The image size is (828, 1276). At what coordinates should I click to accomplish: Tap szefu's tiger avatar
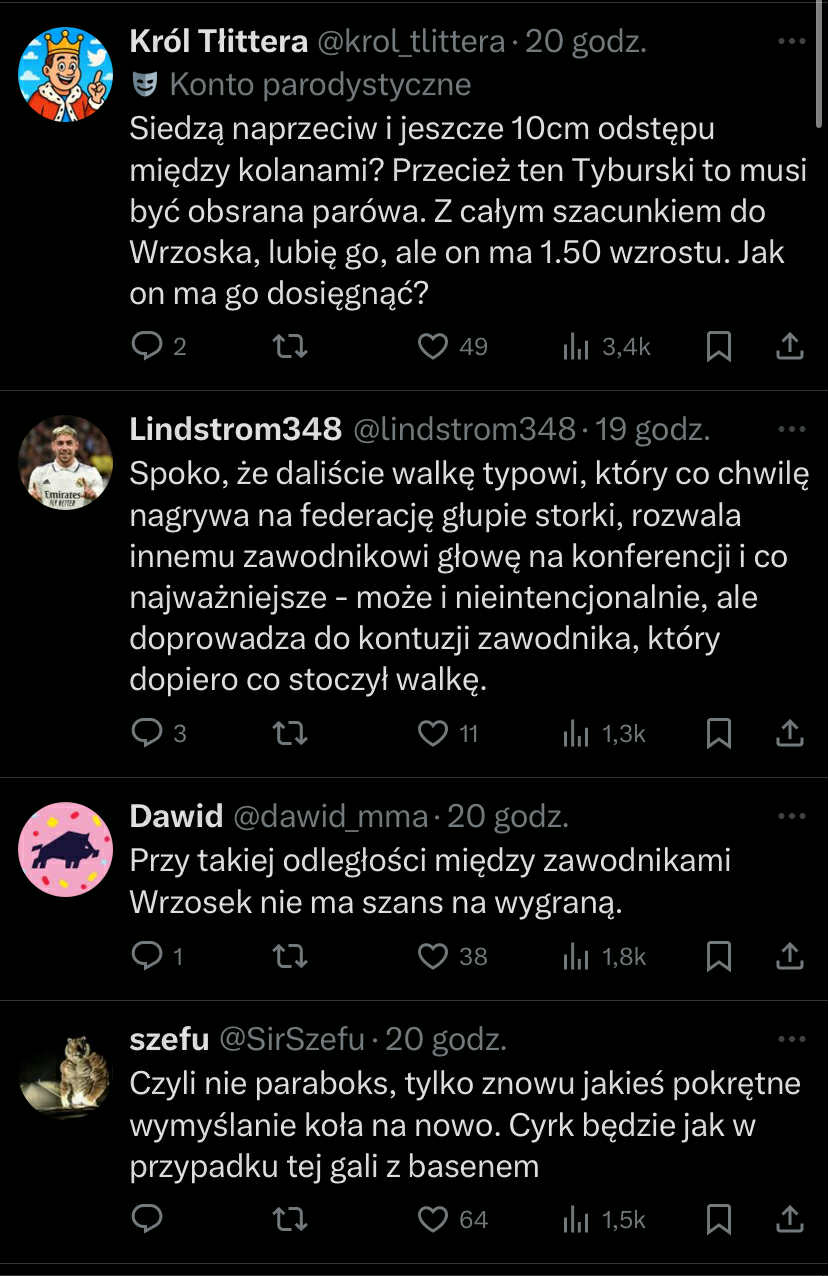(66, 1073)
